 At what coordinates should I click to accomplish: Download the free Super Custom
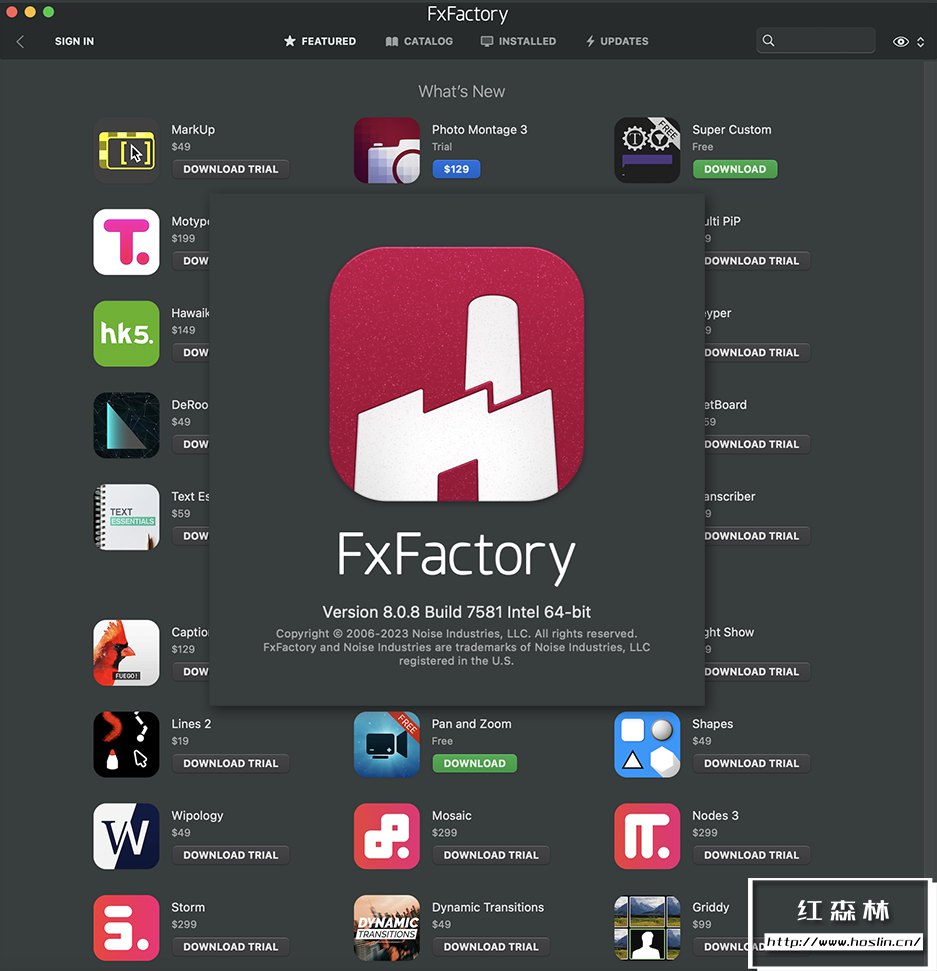tap(734, 169)
